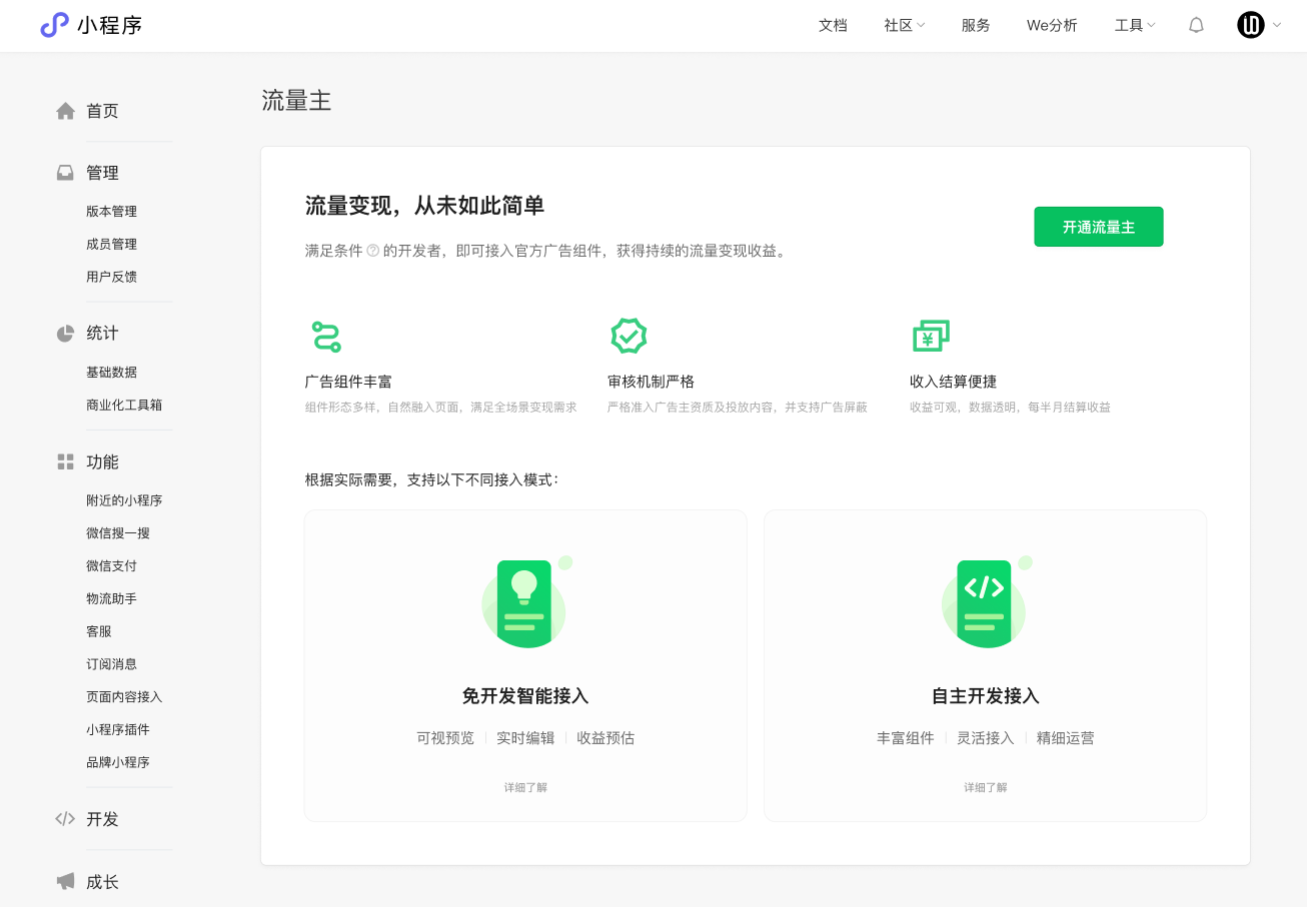The image size is (1307, 907).
Task: Click 详细了解 under 自主开发接入
Action: pos(985,788)
